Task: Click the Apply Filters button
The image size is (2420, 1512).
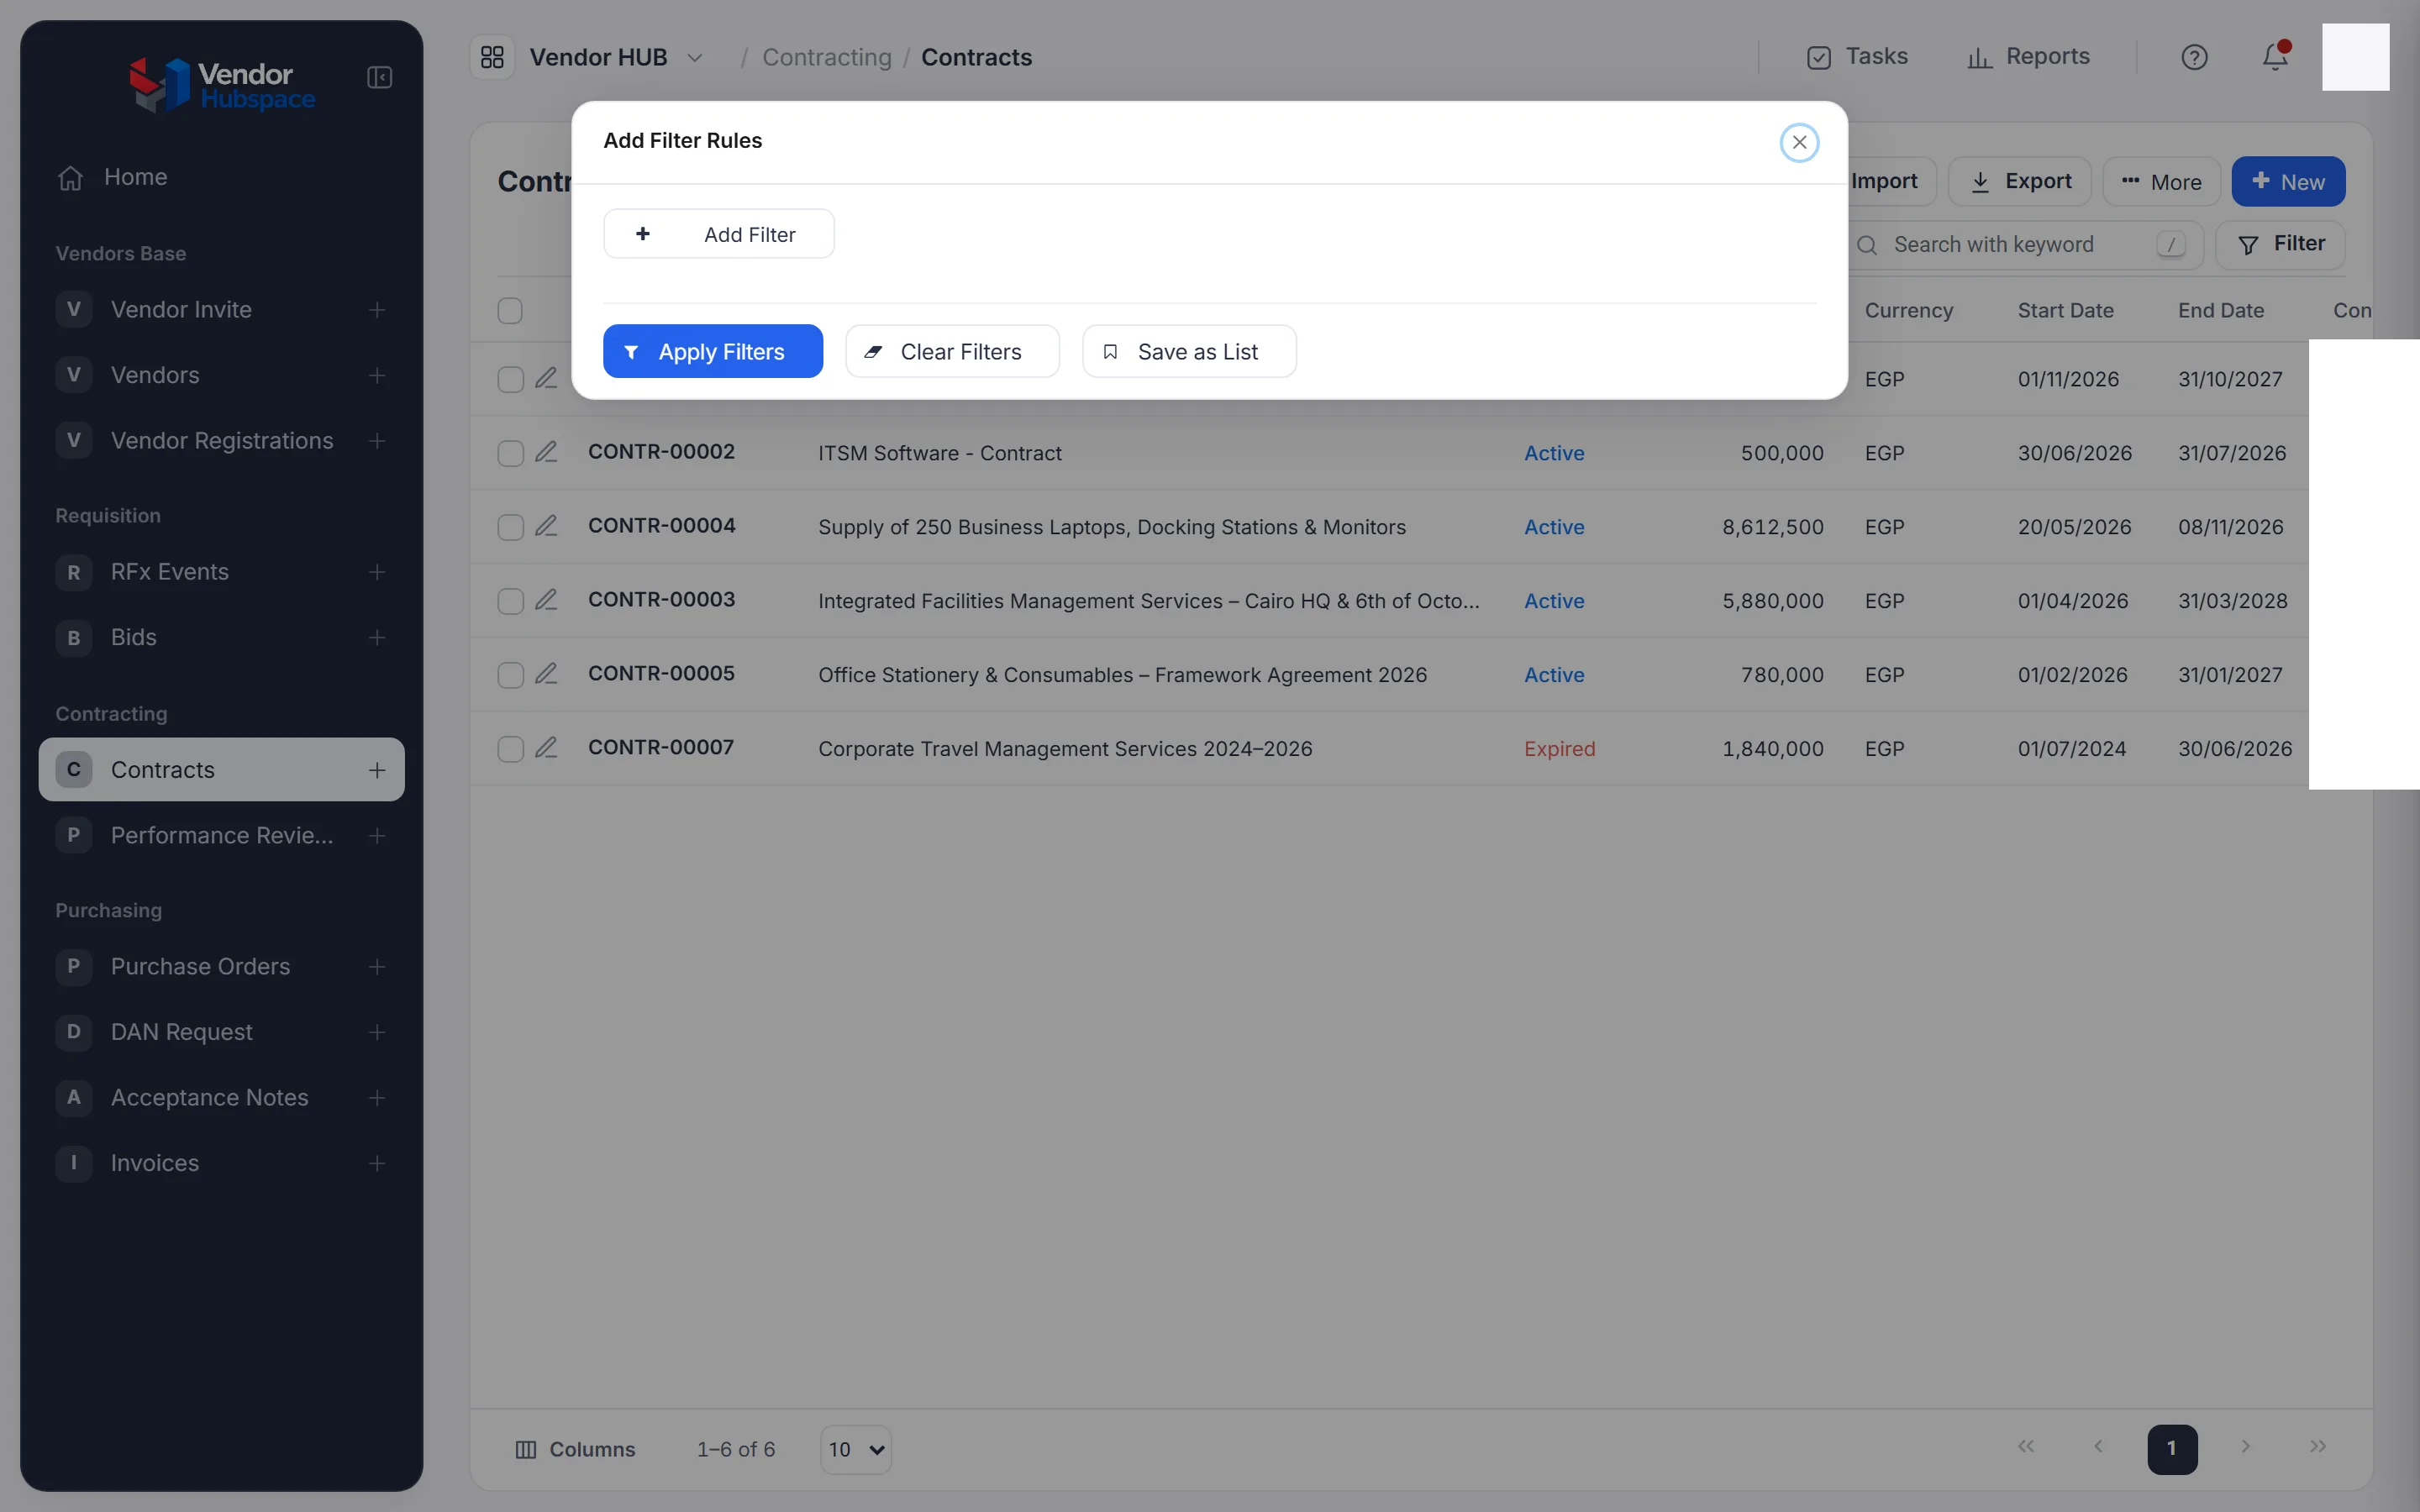Action: point(713,351)
